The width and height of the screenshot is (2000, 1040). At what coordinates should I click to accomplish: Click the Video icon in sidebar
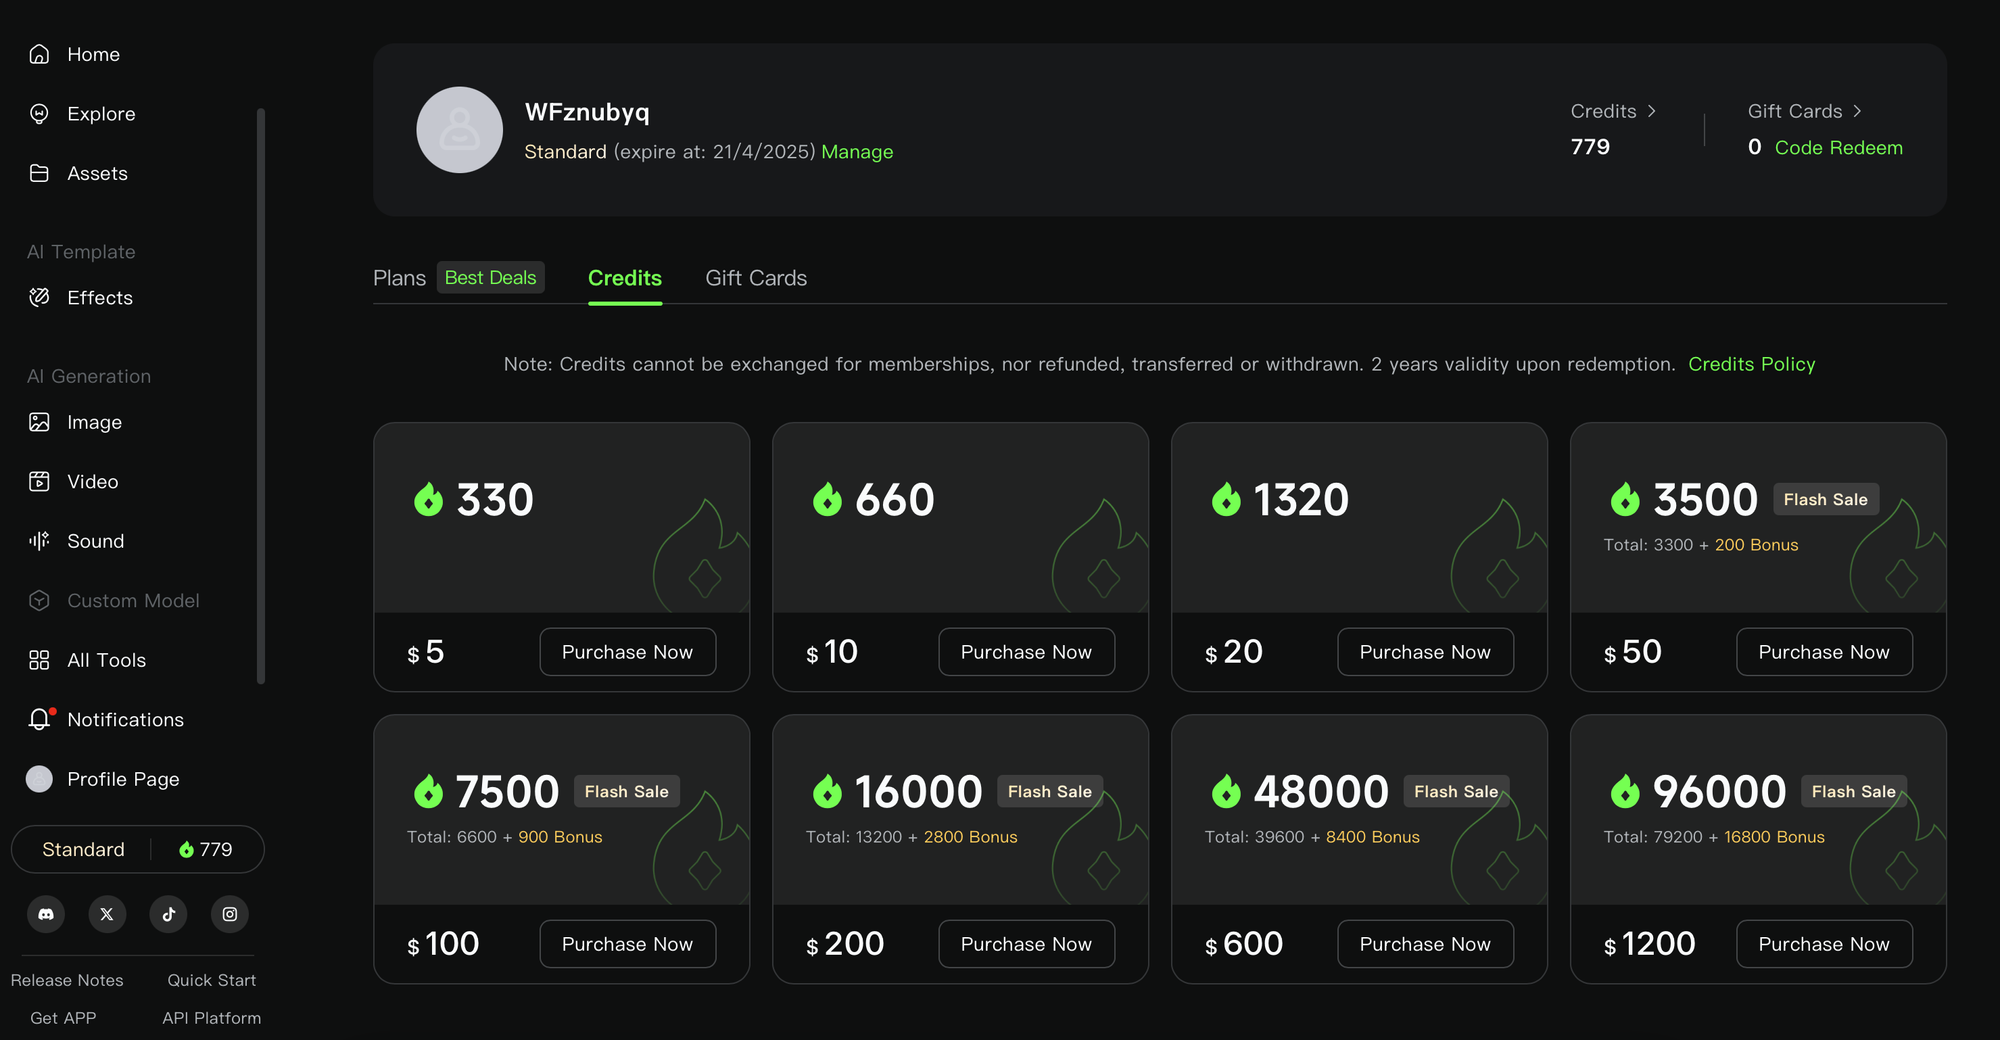coord(39,482)
